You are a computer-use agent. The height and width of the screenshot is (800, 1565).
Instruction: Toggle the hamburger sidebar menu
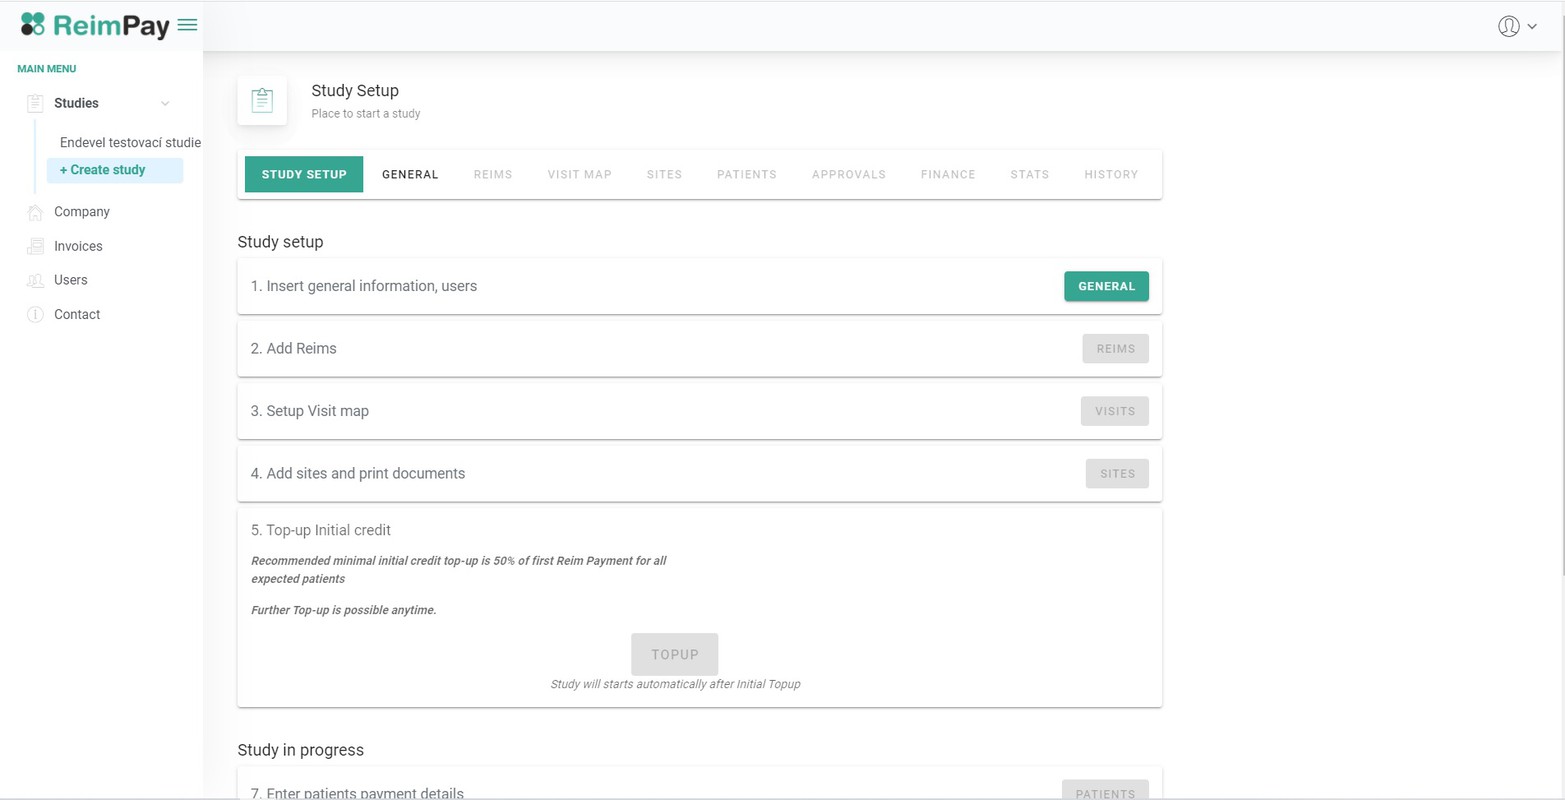[x=187, y=25]
